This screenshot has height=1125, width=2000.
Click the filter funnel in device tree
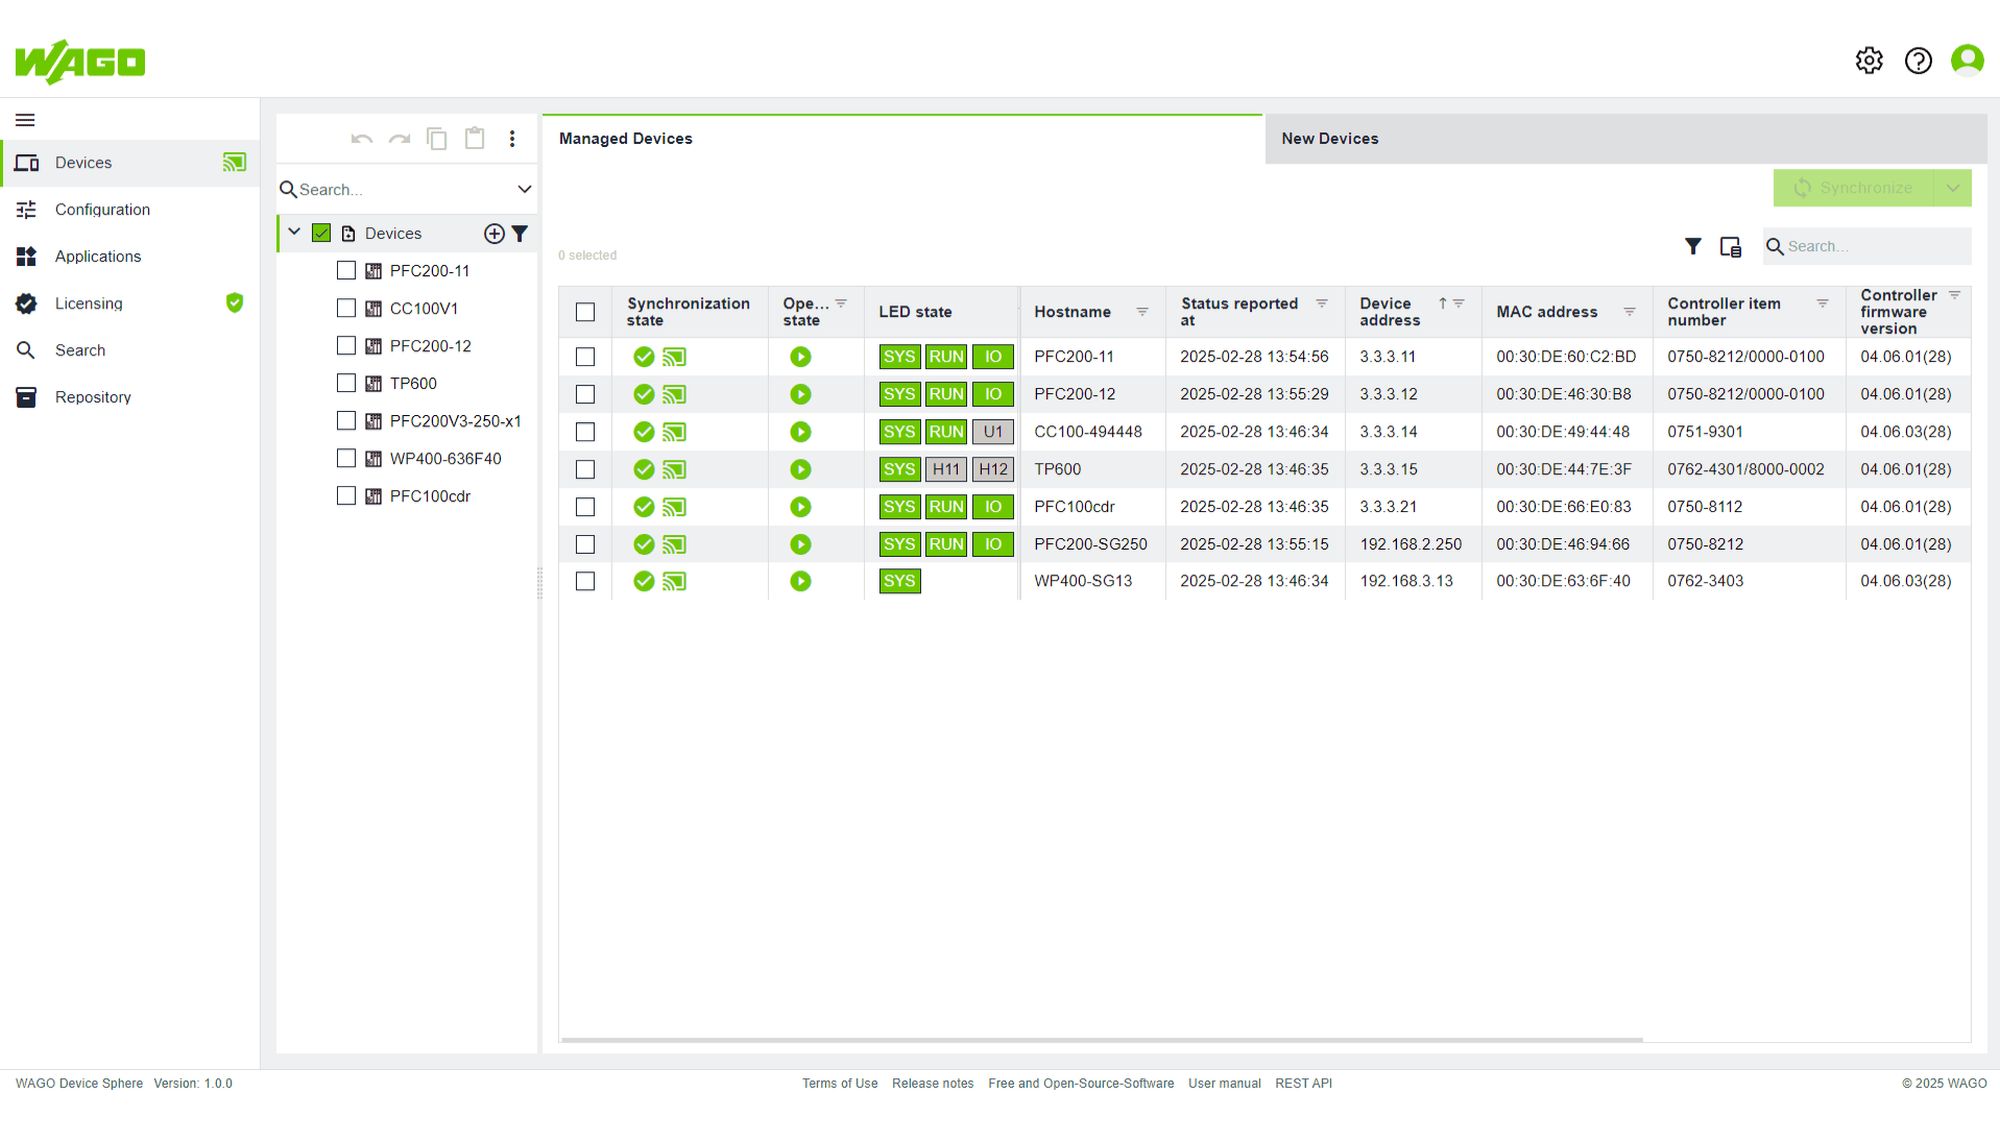pyautogui.click(x=520, y=234)
